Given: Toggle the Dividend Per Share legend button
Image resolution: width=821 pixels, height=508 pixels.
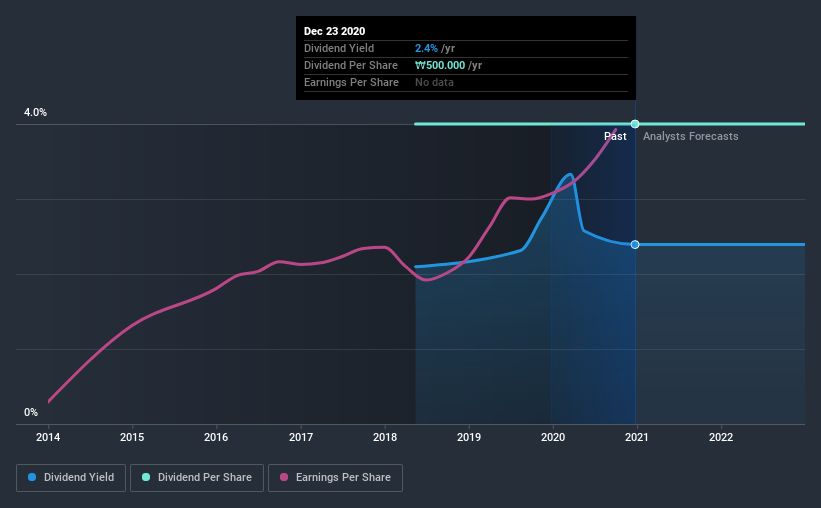Looking at the screenshot, I should click(x=197, y=478).
